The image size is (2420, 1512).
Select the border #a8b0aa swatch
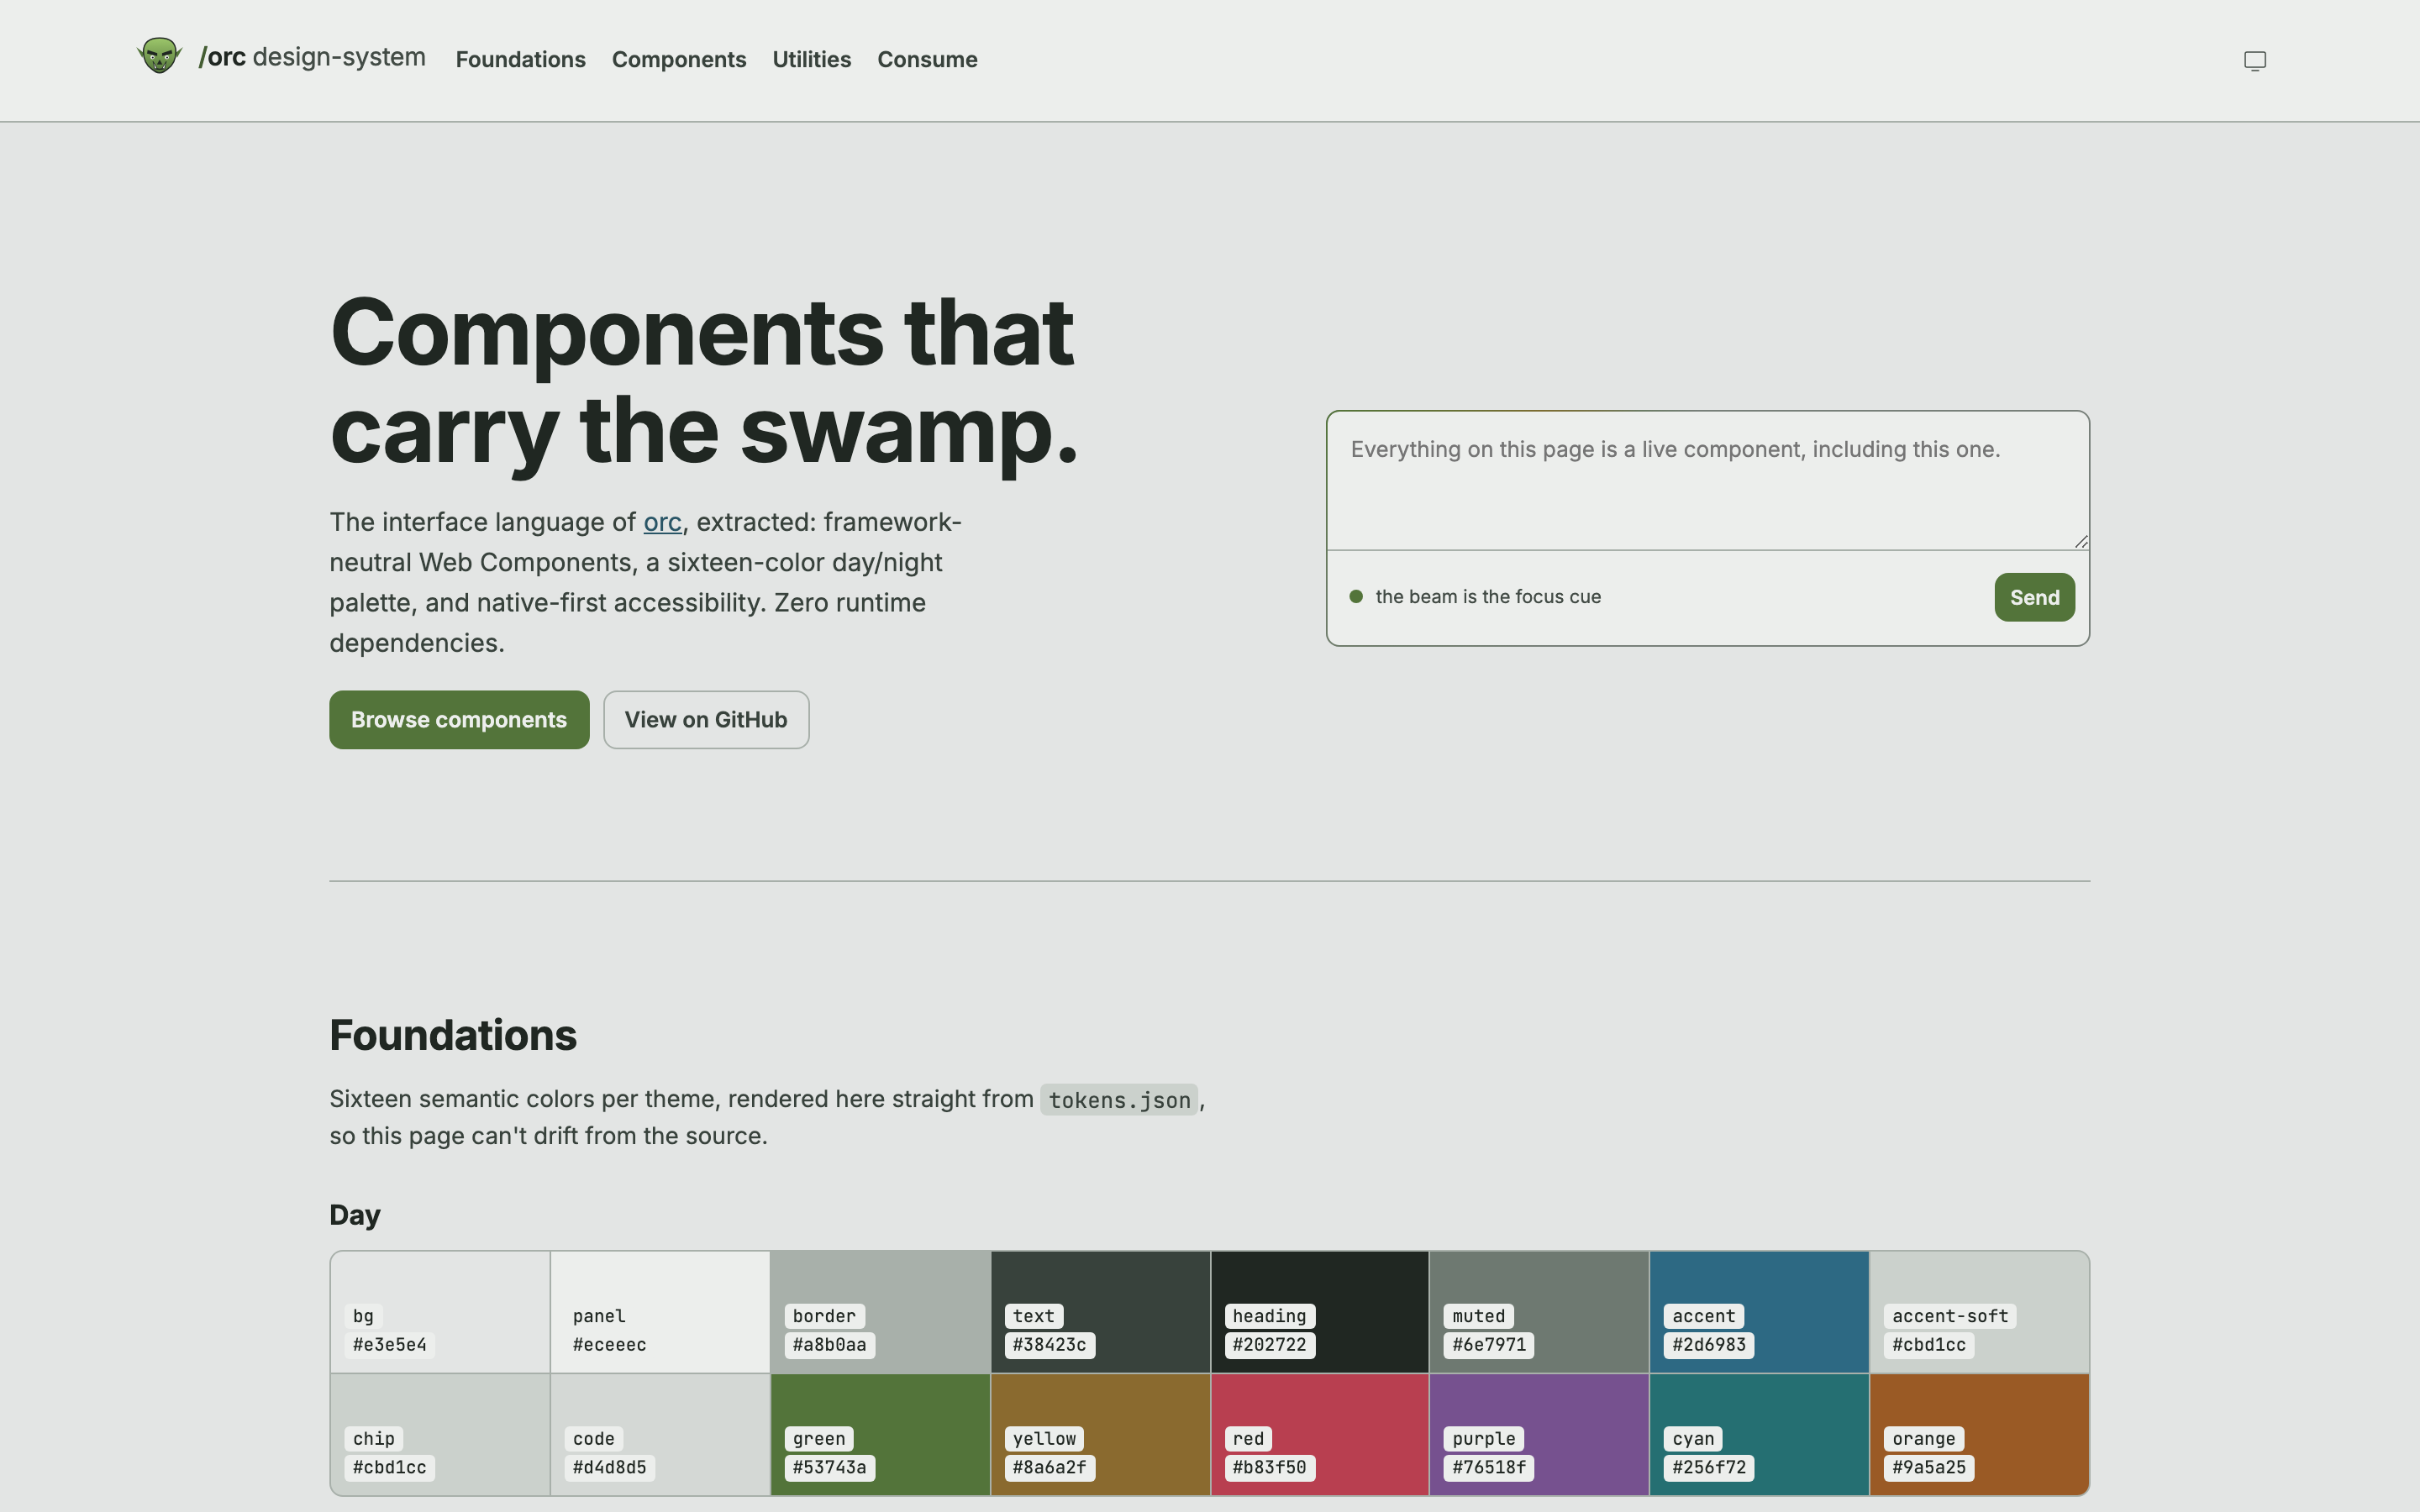pos(880,1312)
